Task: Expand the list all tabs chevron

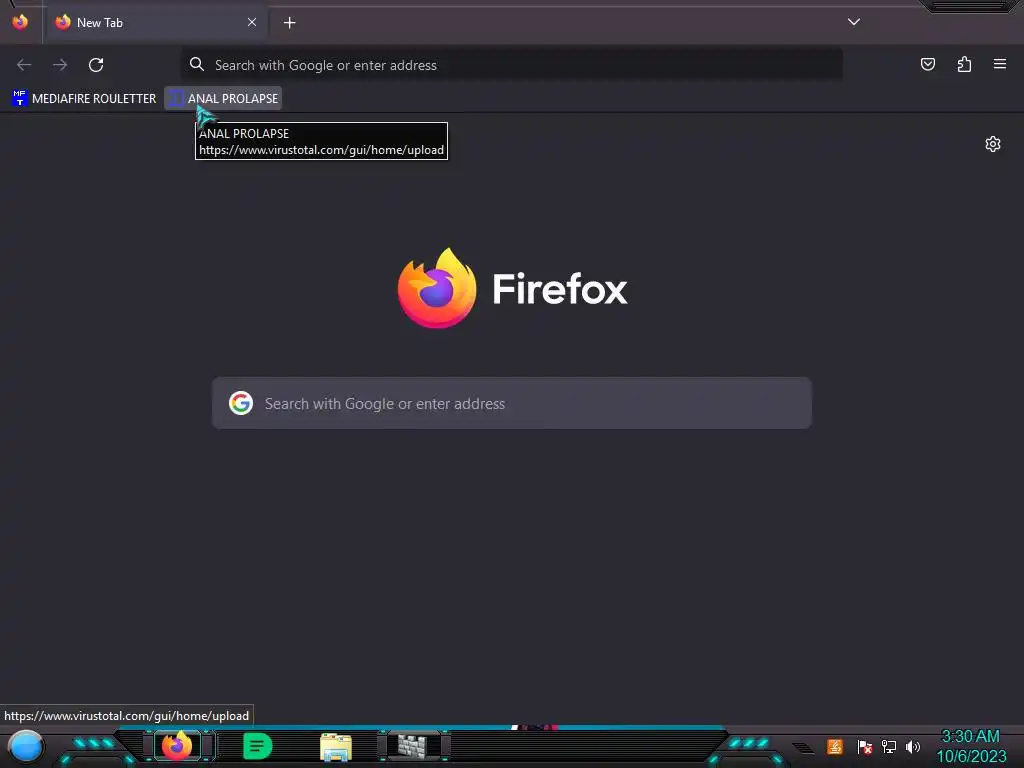Action: click(854, 22)
